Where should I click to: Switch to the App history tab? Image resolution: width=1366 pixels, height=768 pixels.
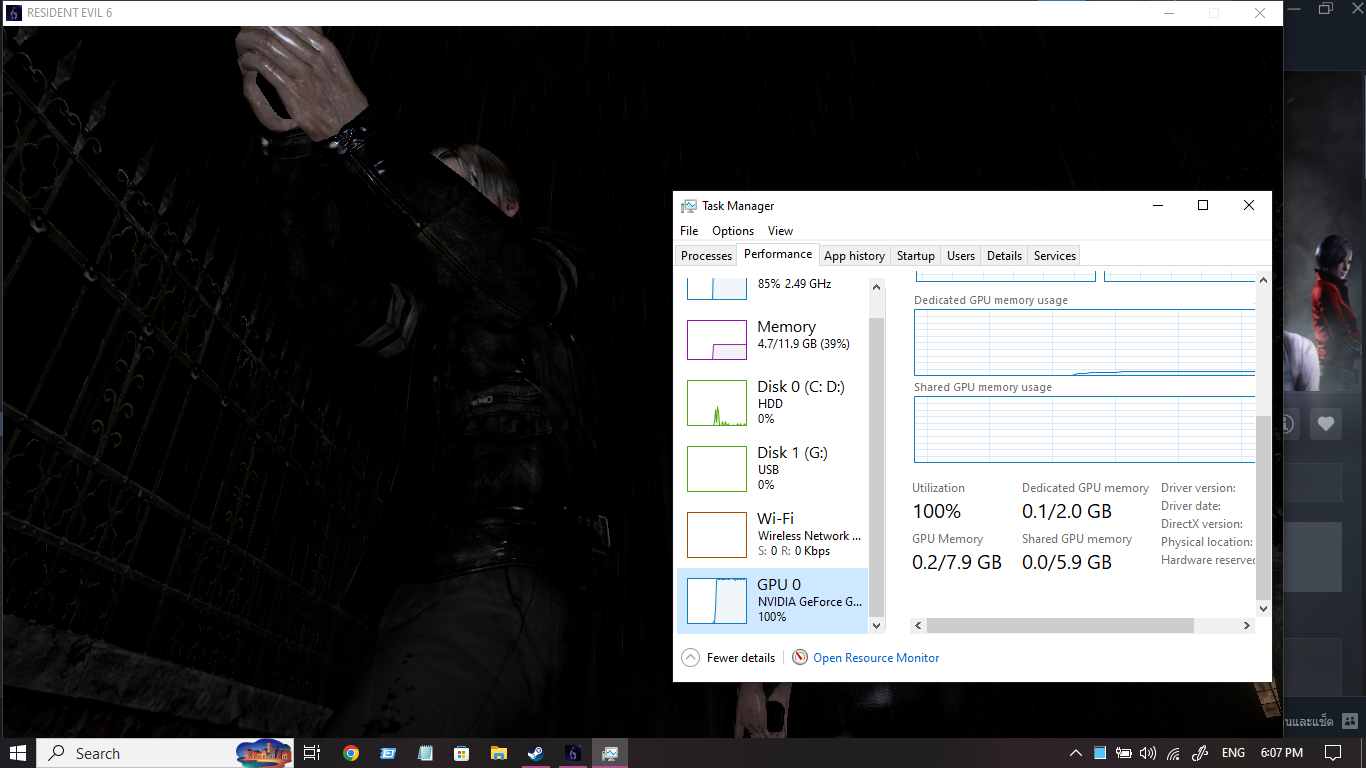coord(854,256)
